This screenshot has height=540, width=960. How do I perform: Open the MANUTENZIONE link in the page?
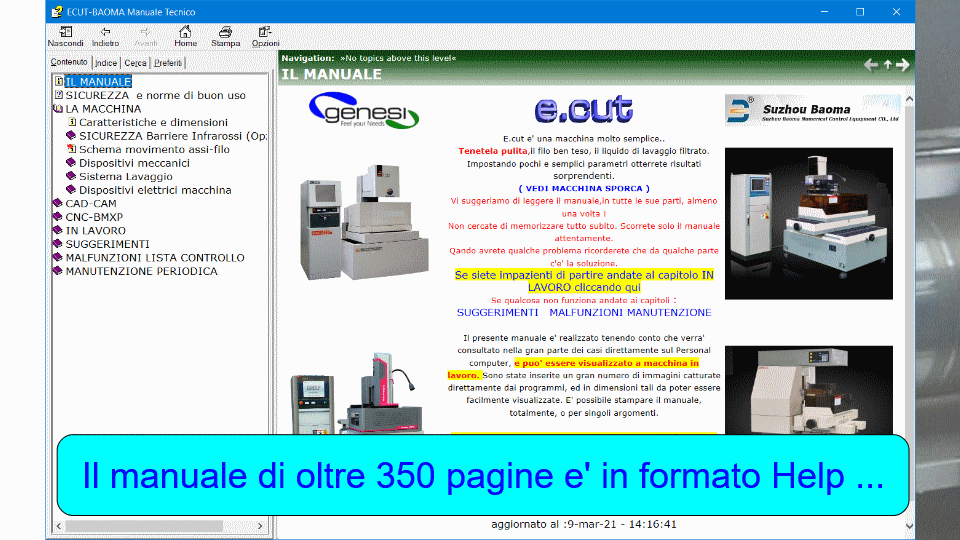669,312
